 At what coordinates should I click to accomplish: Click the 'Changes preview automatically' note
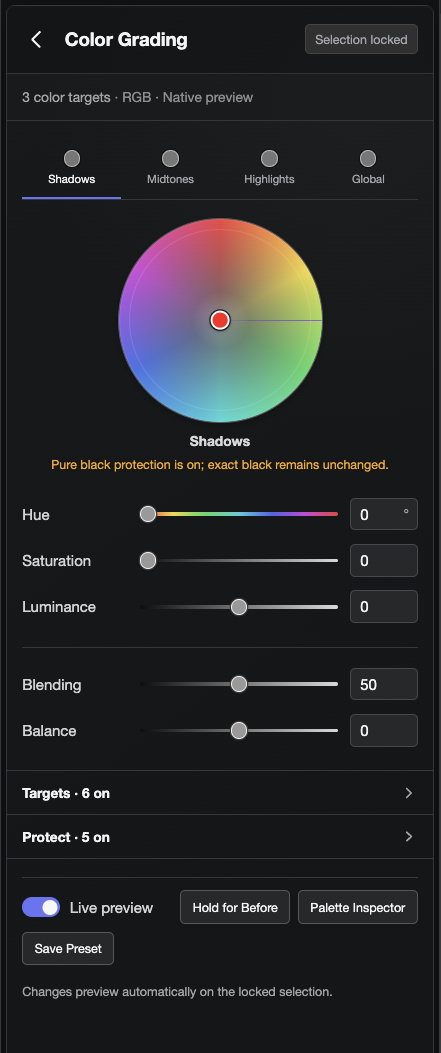coord(177,991)
